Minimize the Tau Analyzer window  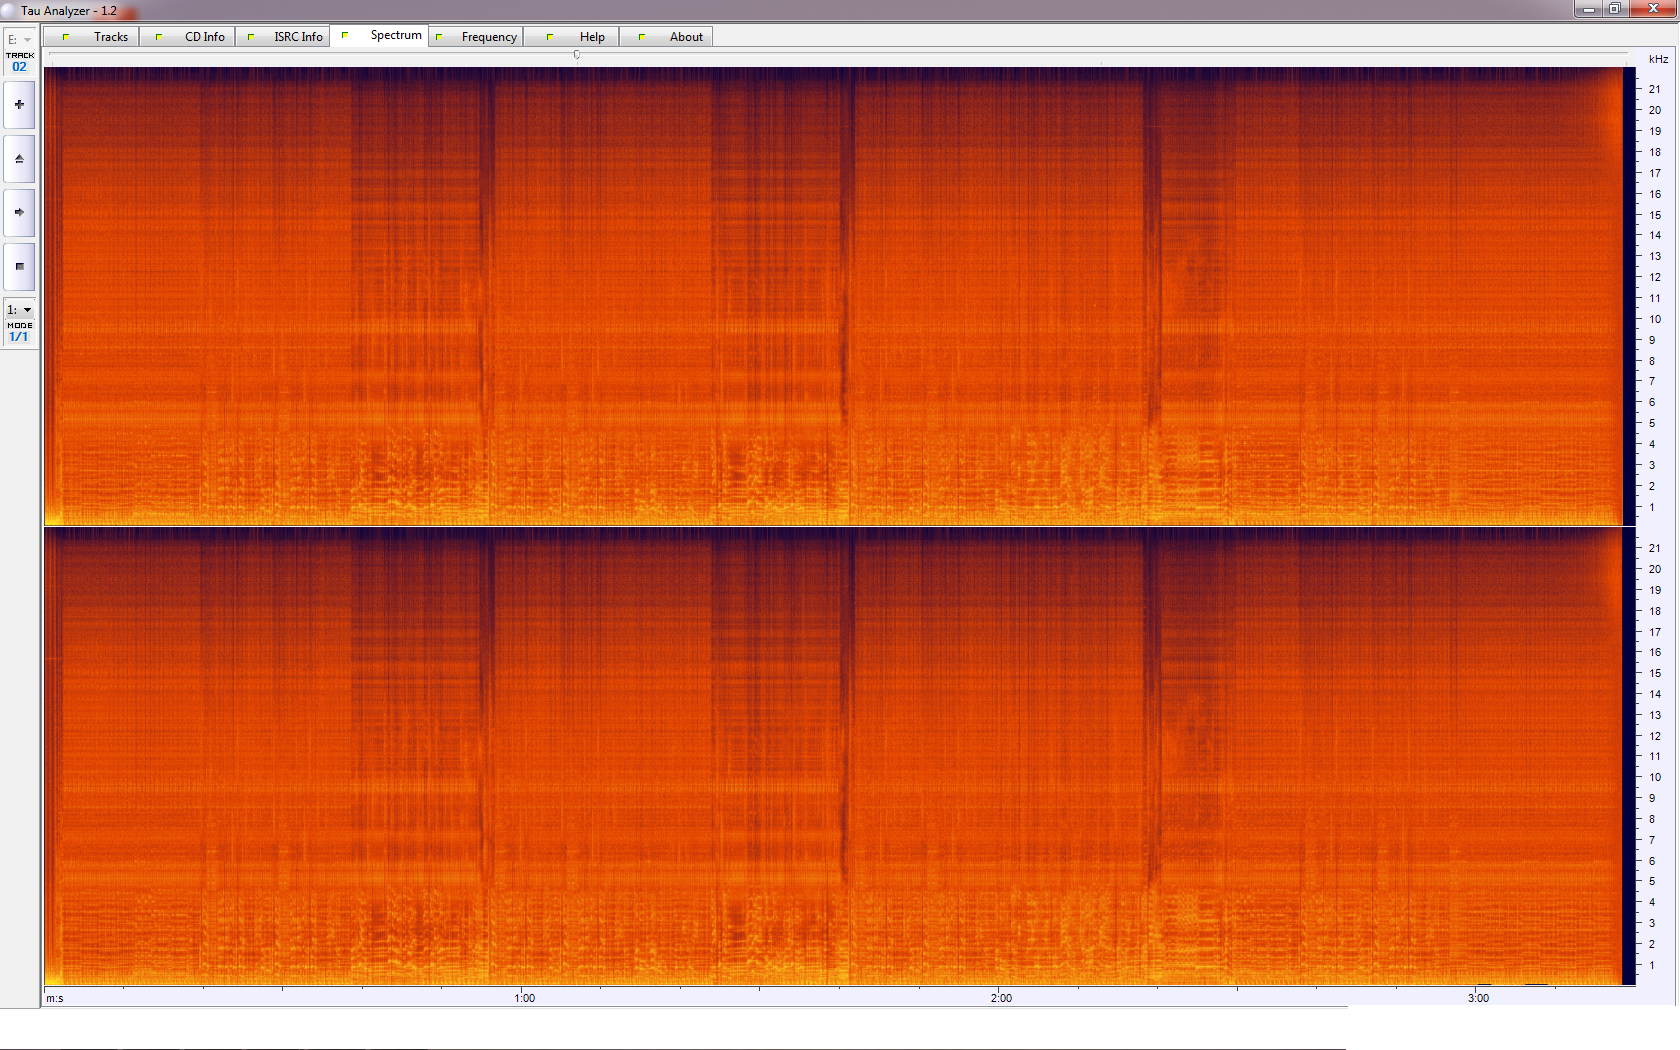pyautogui.click(x=1588, y=9)
